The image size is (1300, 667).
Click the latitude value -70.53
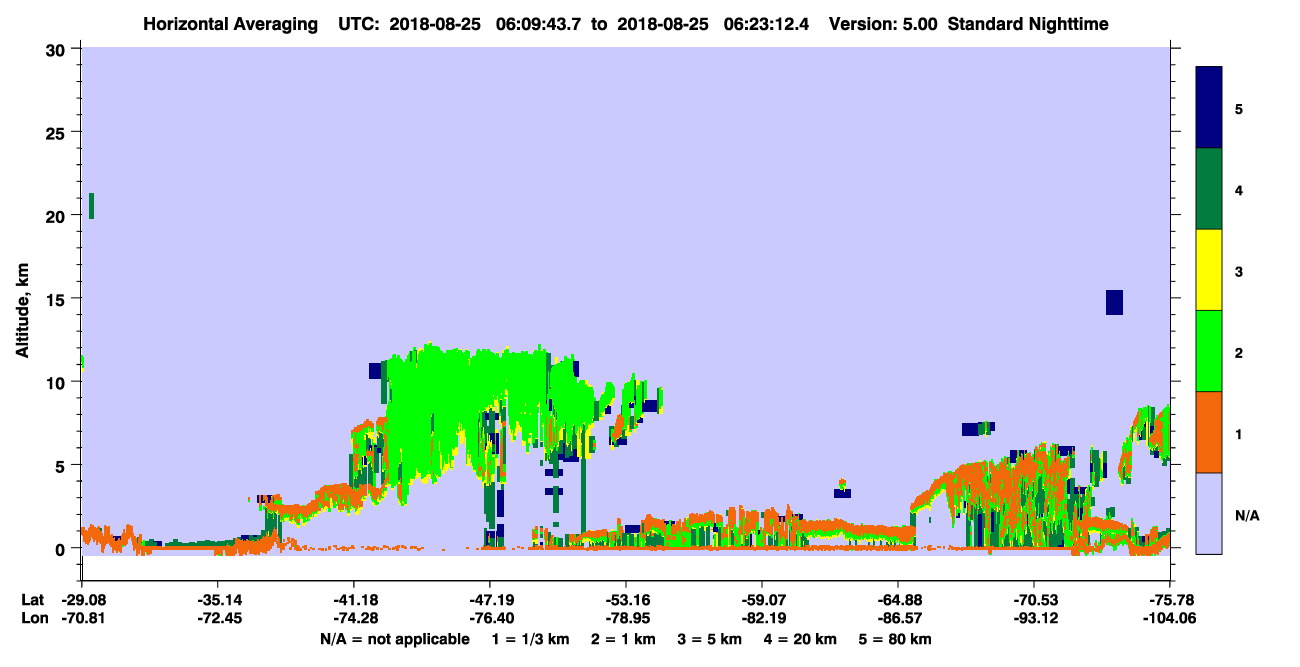(1034, 600)
